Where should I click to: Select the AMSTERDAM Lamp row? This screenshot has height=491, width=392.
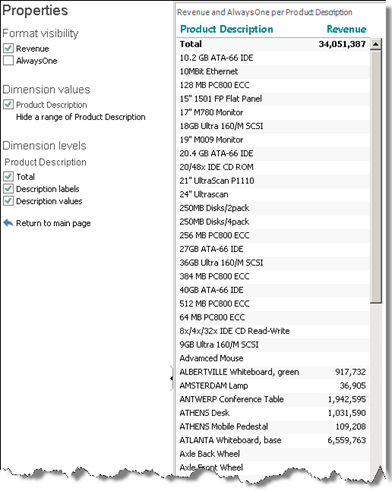click(x=273, y=386)
